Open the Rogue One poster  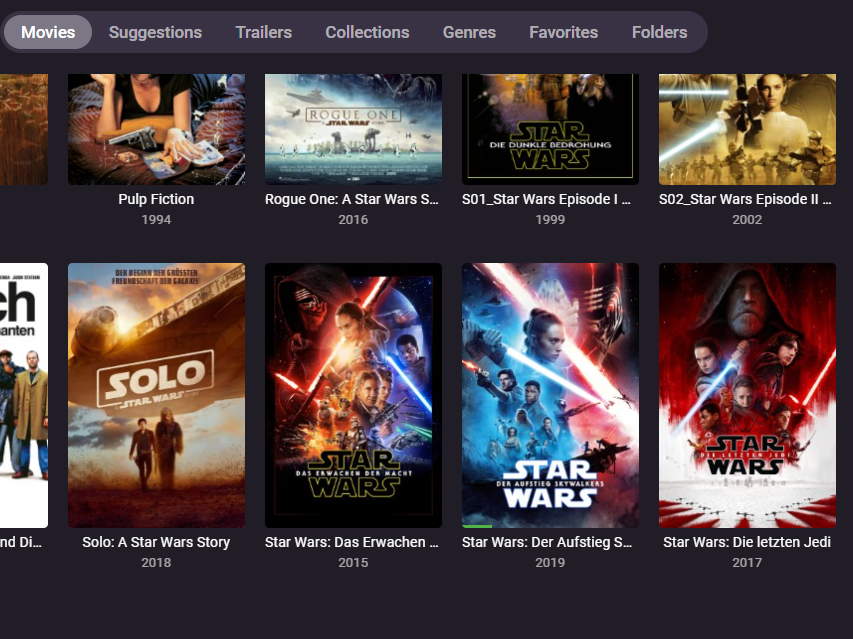(353, 129)
